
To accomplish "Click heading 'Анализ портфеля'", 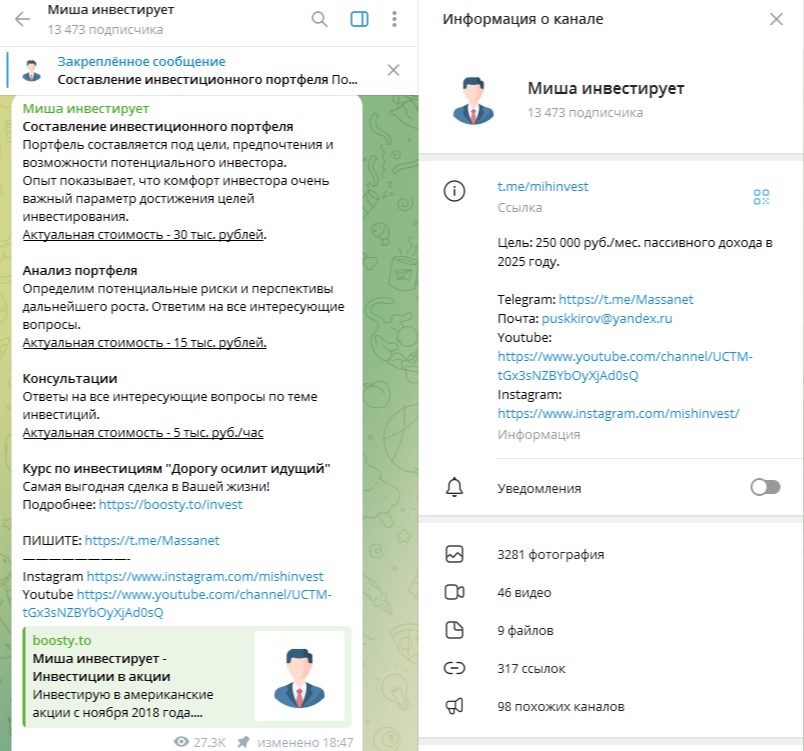I will (80, 270).
